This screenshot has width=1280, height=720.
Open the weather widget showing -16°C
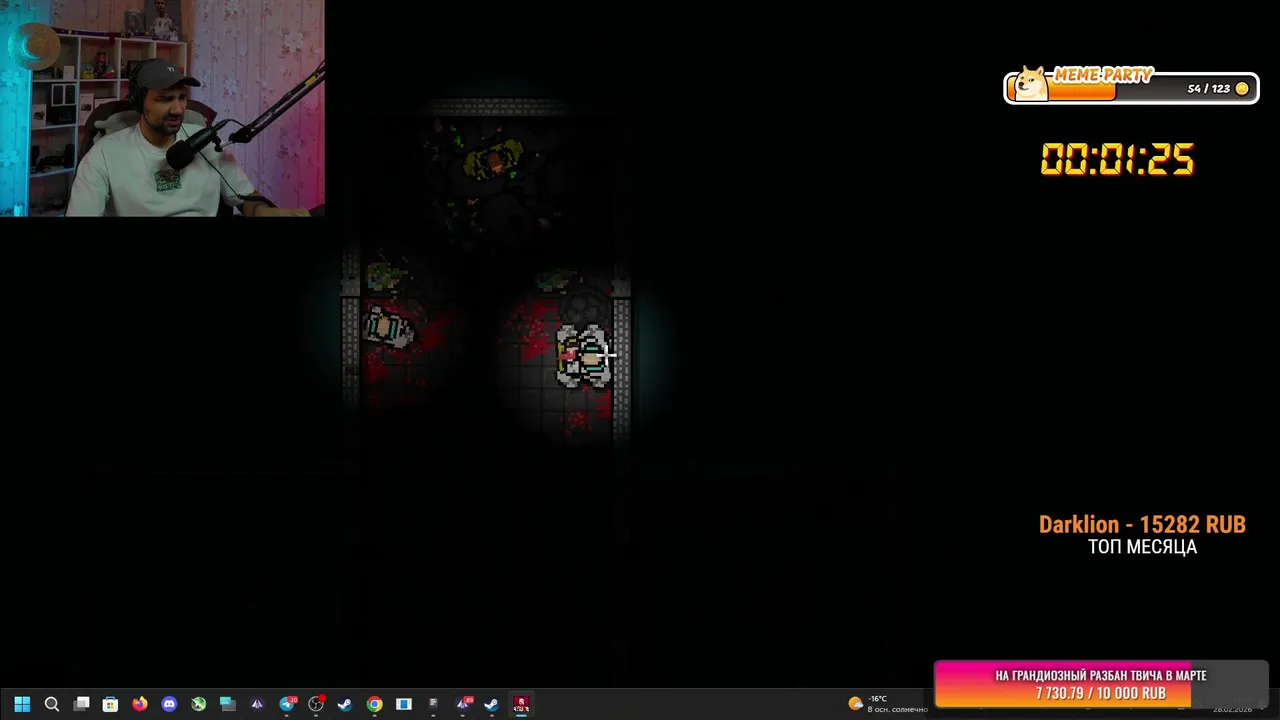pyautogui.click(x=888, y=704)
